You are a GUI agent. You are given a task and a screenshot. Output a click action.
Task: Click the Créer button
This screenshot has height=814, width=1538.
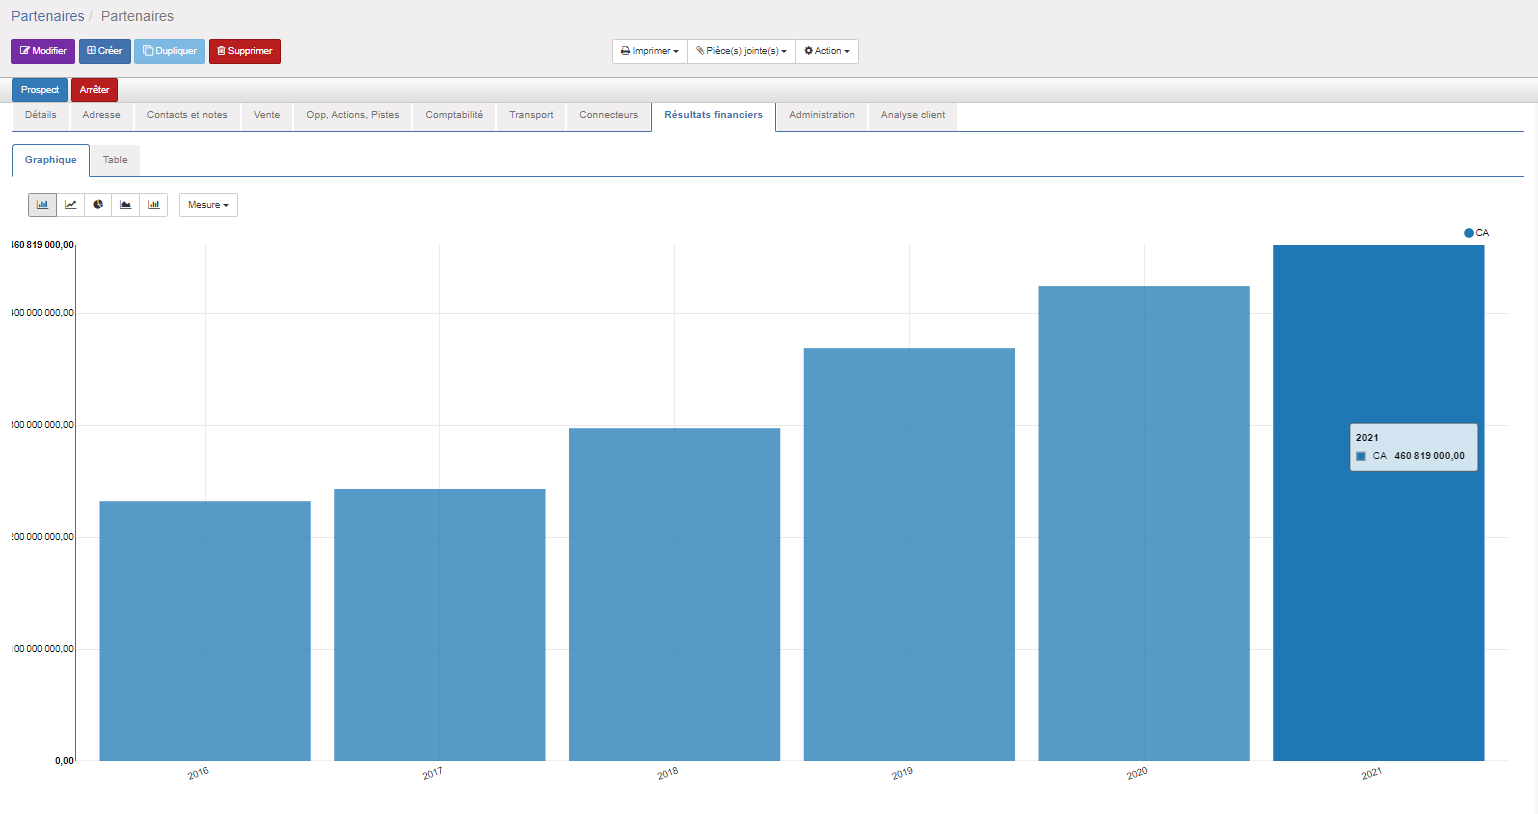coord(105,51)
